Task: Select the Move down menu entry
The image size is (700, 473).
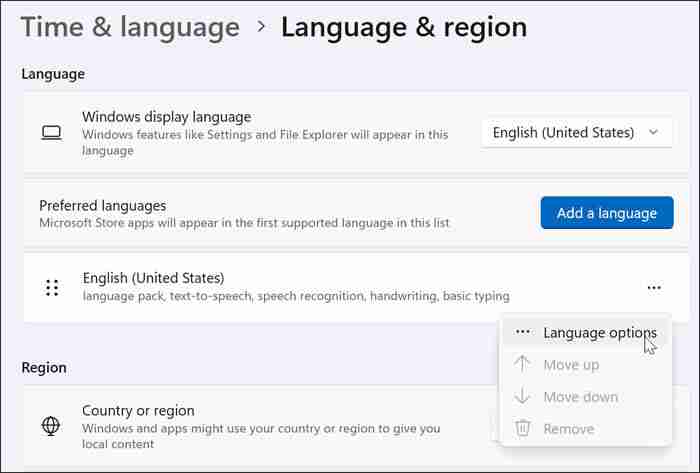Action: (580, 397)
